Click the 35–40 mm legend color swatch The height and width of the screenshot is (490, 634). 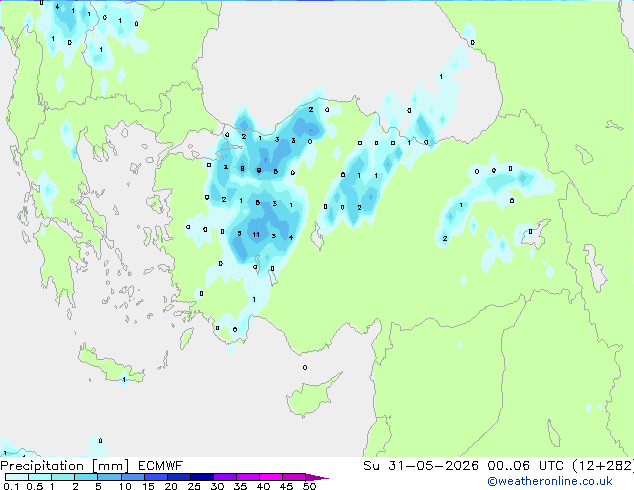point(247,477)
